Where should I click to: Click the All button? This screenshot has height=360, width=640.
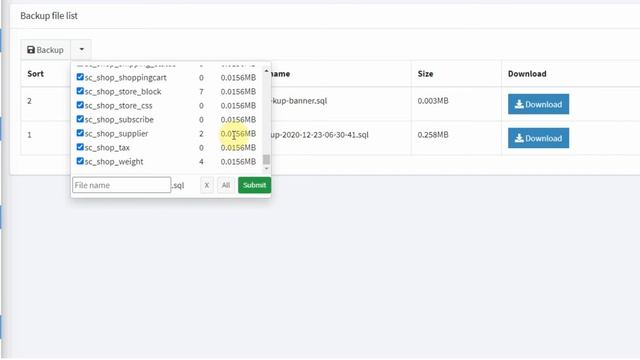[226, 185]
